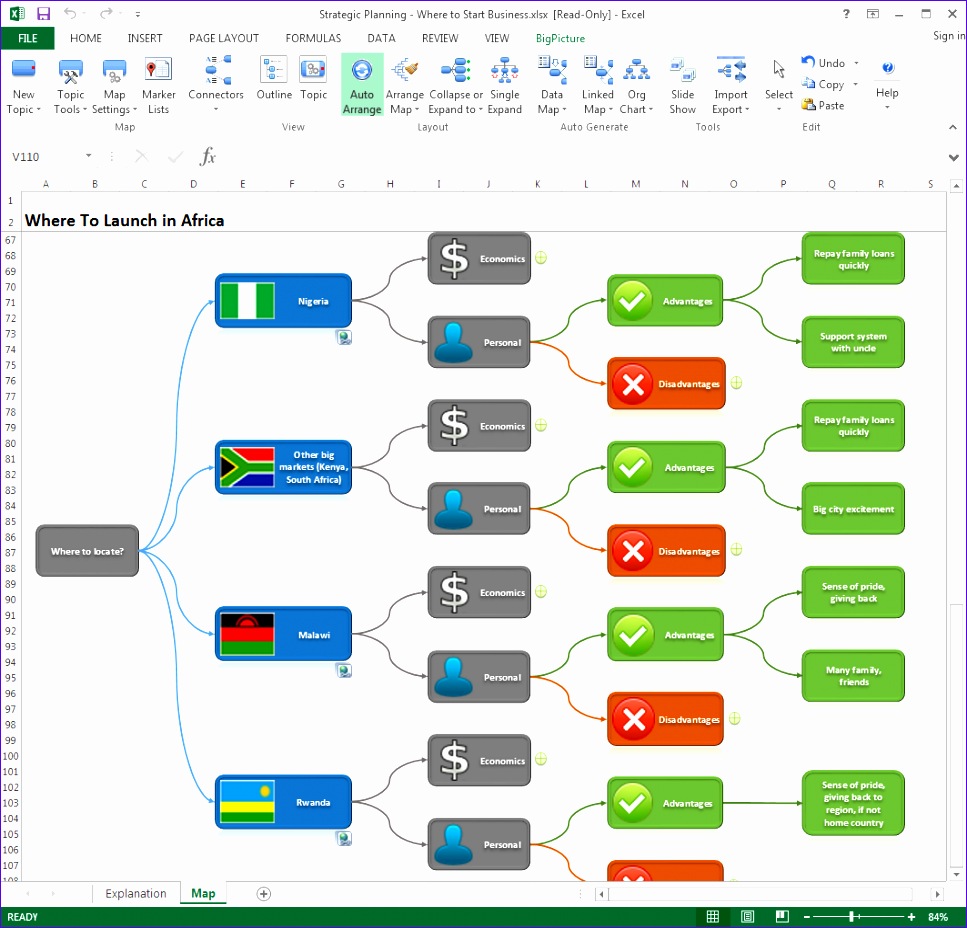
Task: Click Undo in the Edit group
Action: 823,63
